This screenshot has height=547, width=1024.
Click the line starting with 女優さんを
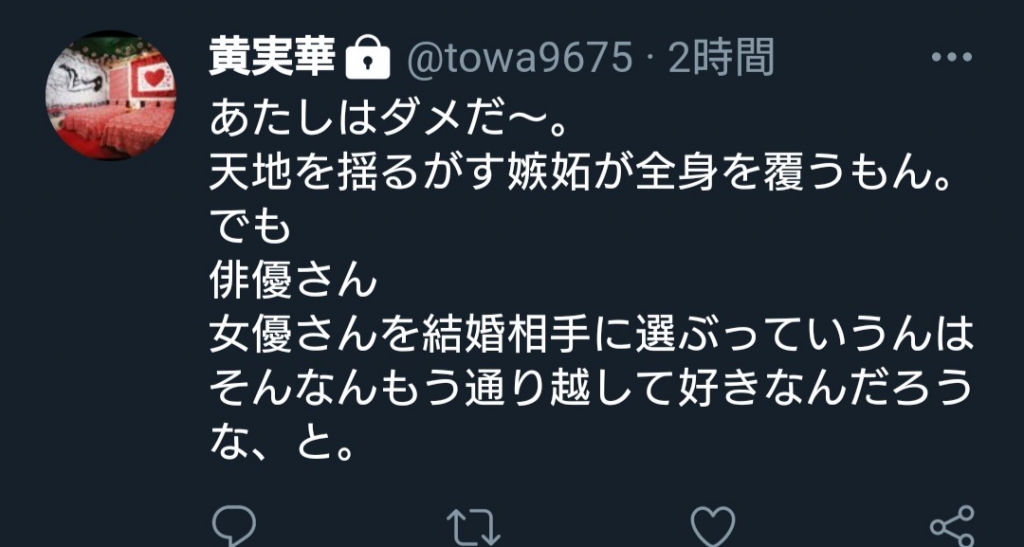pyautogui.click(x=592, y=338)
